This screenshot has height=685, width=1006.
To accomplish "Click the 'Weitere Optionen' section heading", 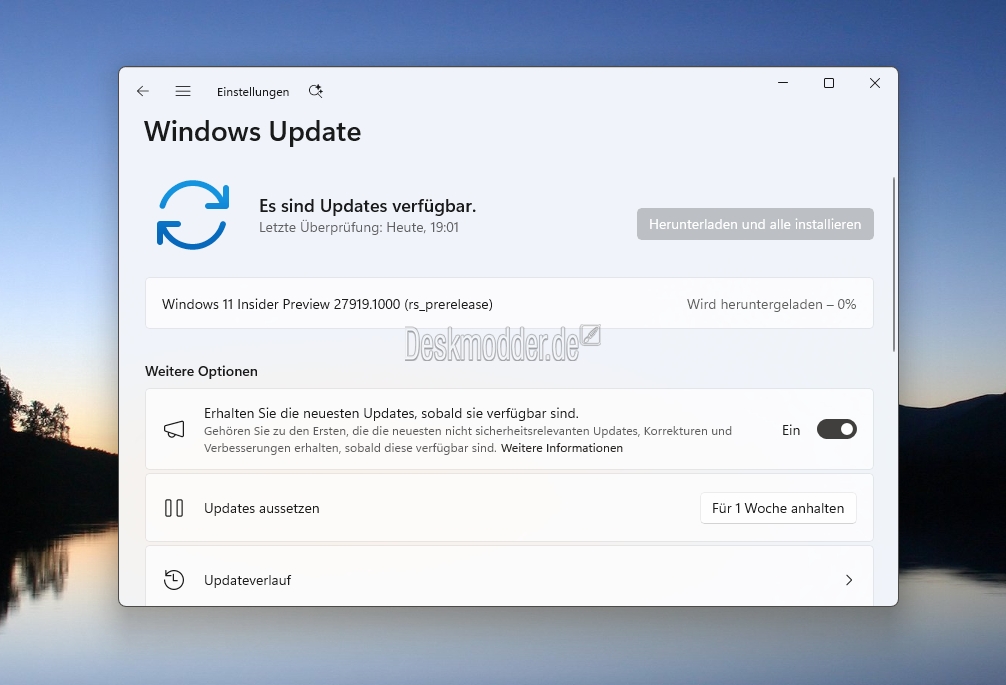I will tap(201, 371).
